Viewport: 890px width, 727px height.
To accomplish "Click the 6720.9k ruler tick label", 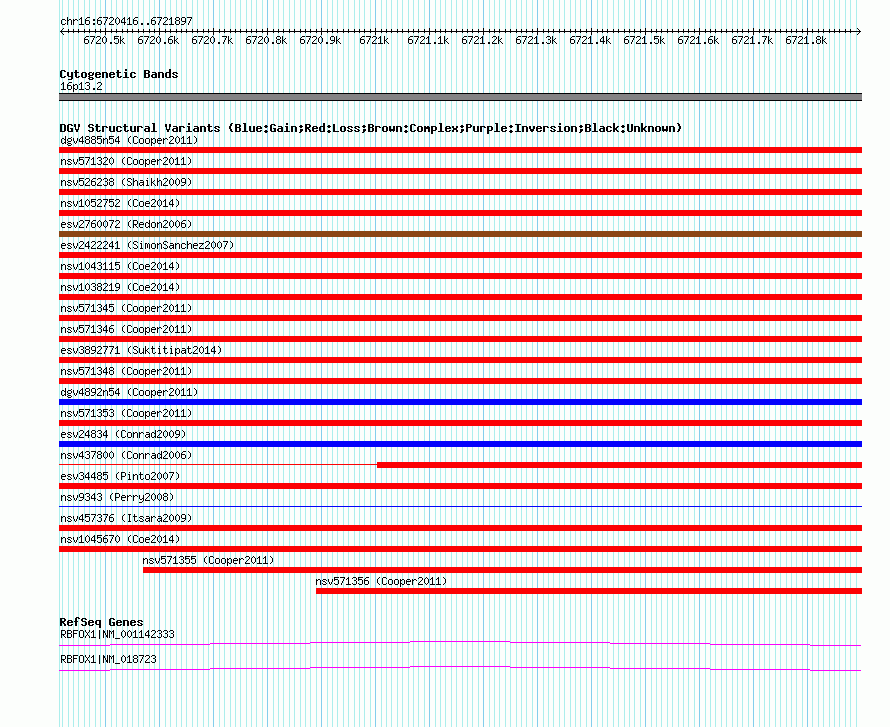I will point(320,40).
